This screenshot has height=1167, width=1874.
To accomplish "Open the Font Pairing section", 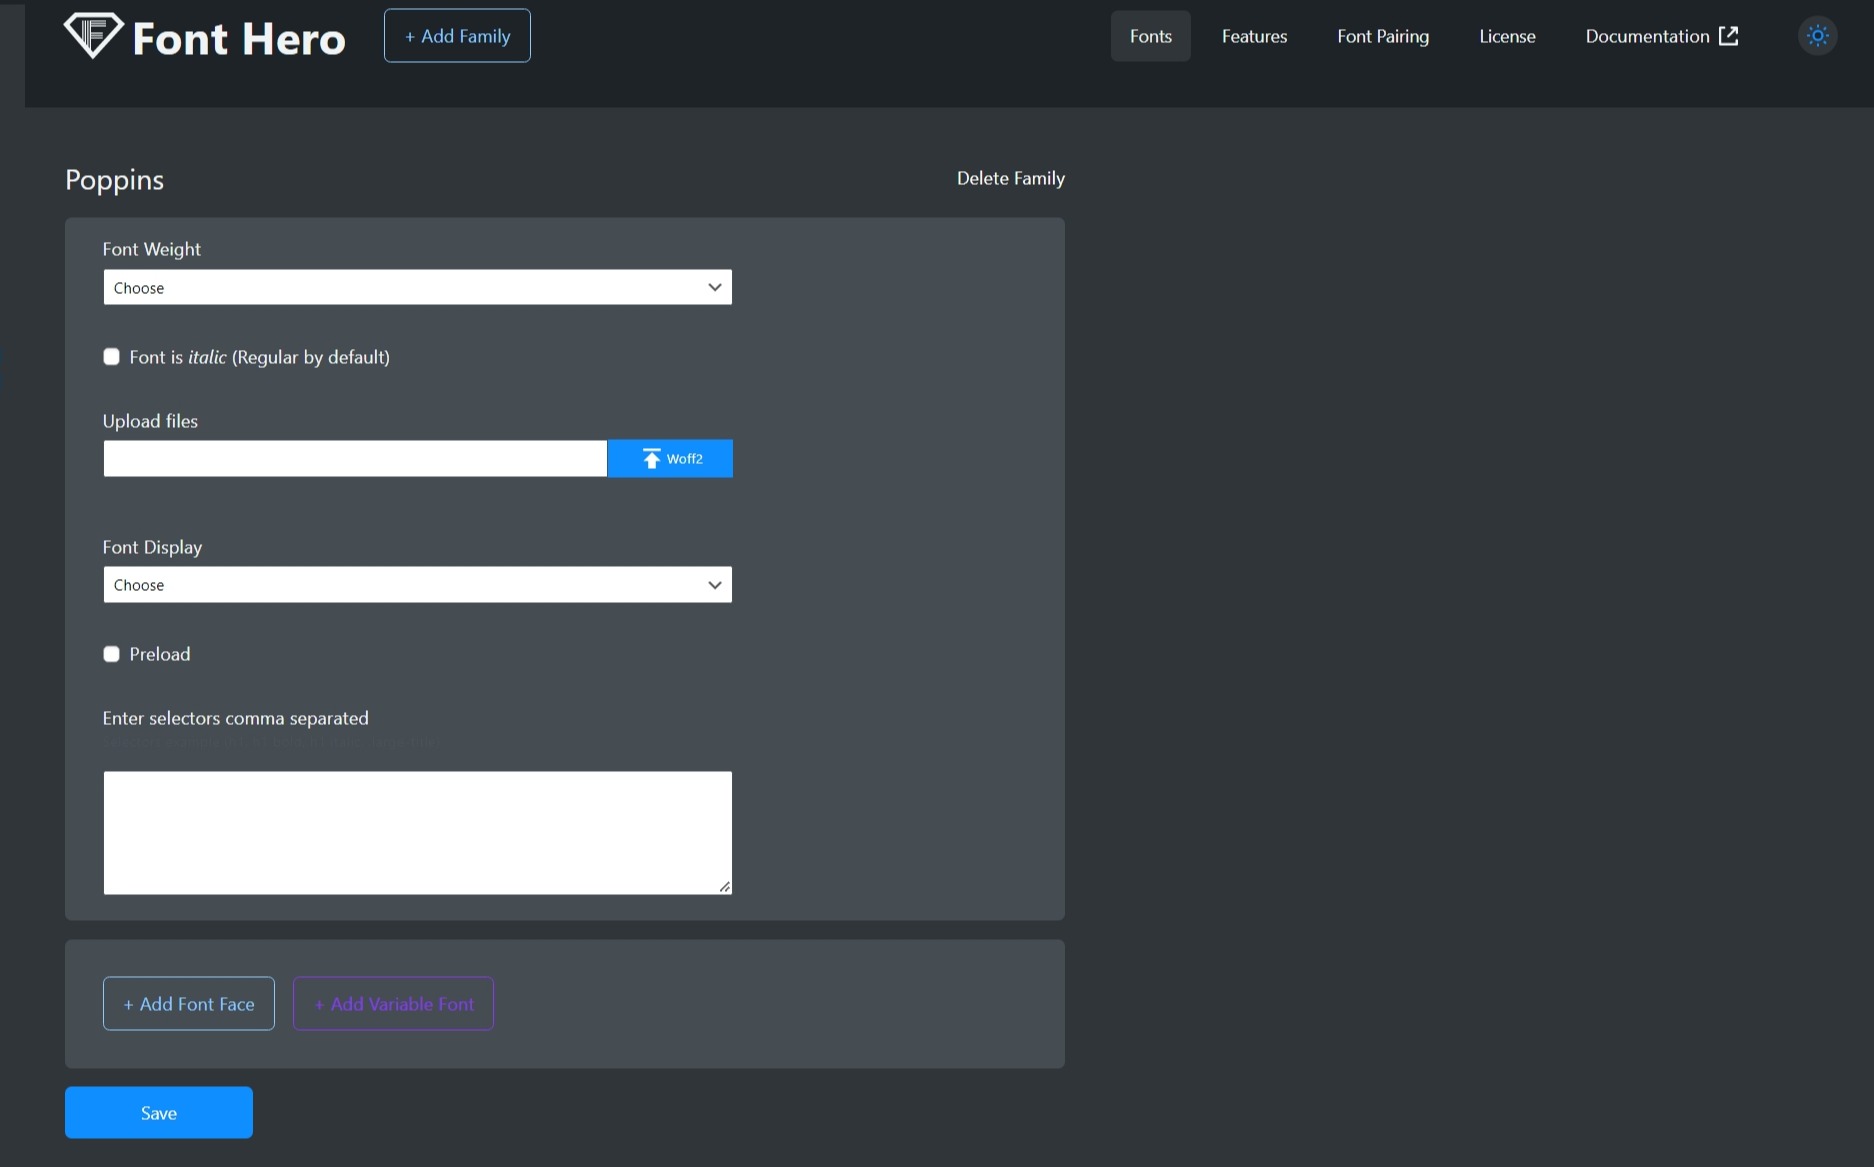I will (x=1383, y=35).
